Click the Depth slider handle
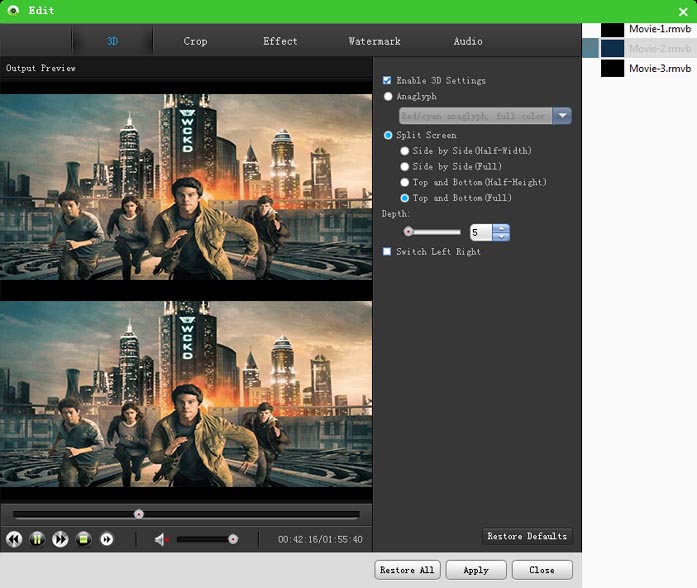Image resolution: width=697 pixels, height=588 pixels. pyautogui.click(x=408, y=232)
